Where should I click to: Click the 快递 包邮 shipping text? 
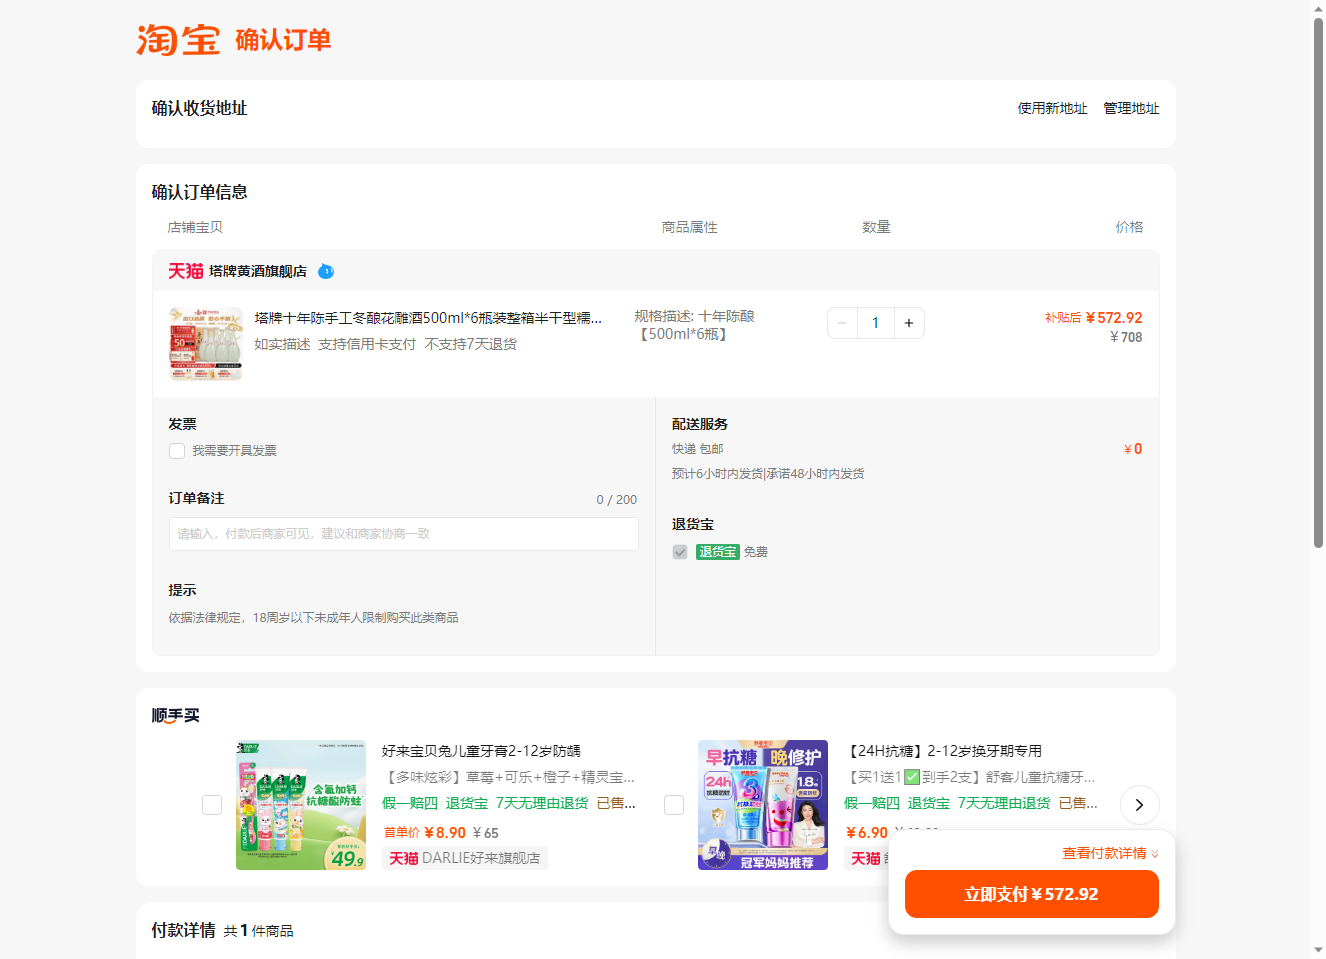698,449
